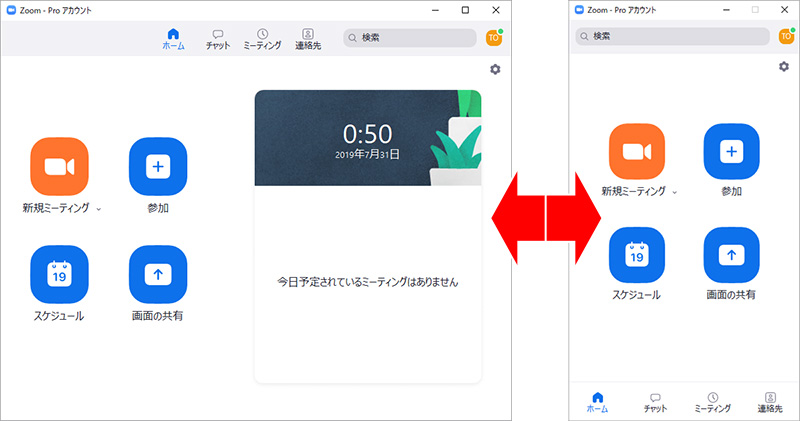Open Meetings (ミーティング) tab in top navigation
Screen dimensions: 800x421
tap(262, 39)
